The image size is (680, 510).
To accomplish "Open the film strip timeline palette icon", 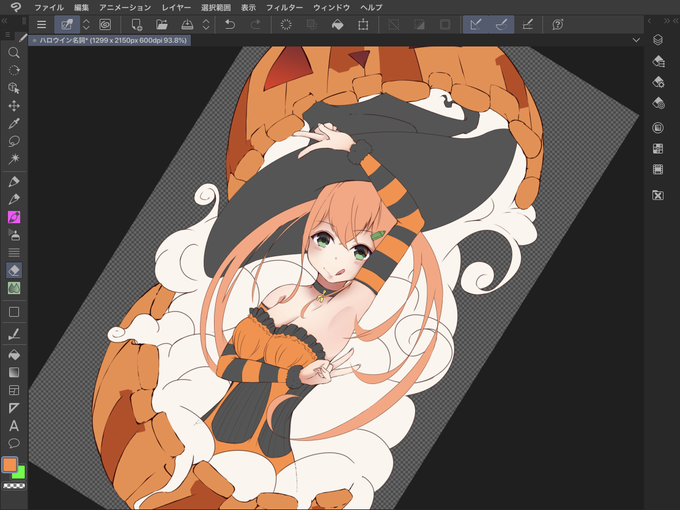I will [x=658, y=170].
